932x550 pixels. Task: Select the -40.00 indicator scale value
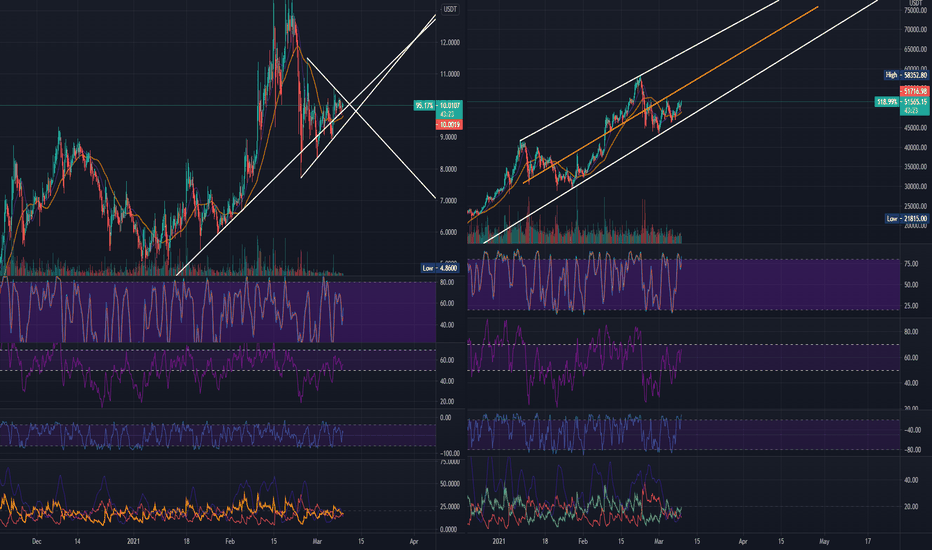click(x=912, y=430)
